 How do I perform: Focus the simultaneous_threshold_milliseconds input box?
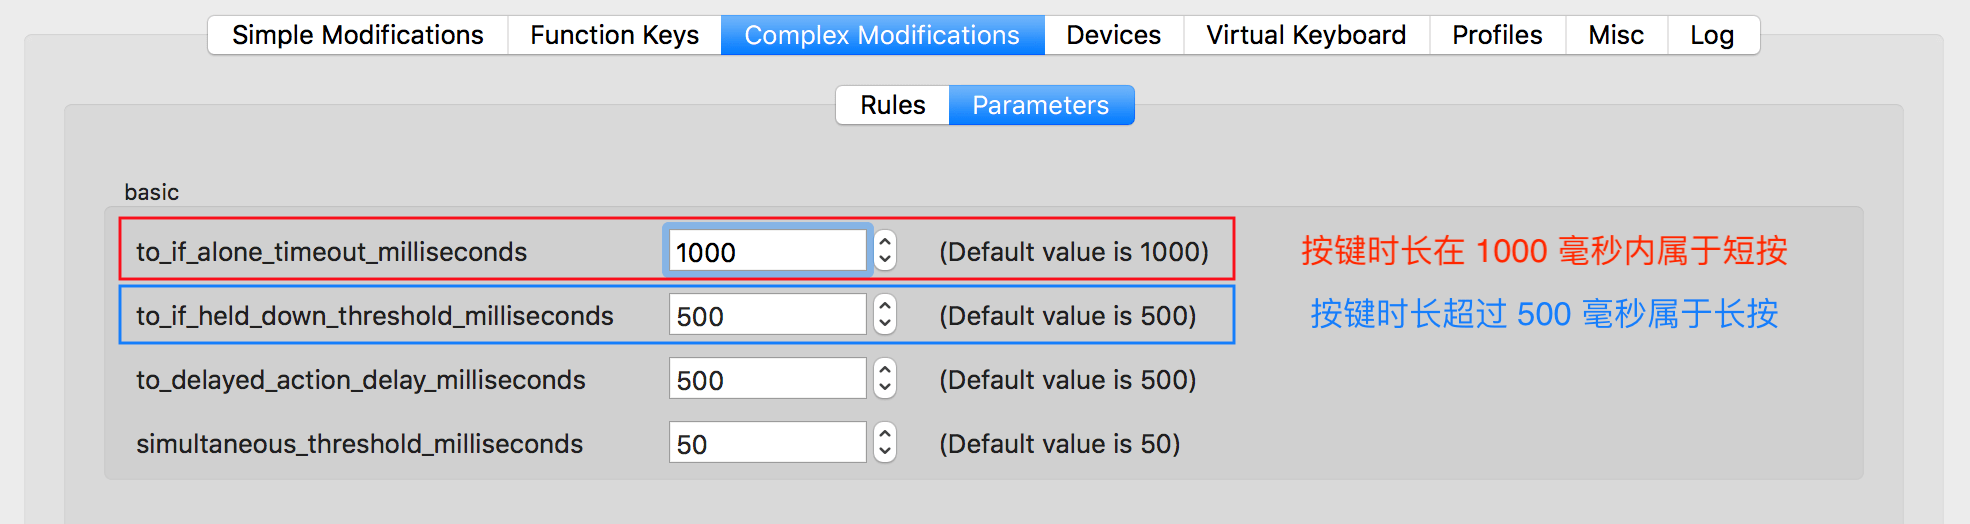click(766, 443)
